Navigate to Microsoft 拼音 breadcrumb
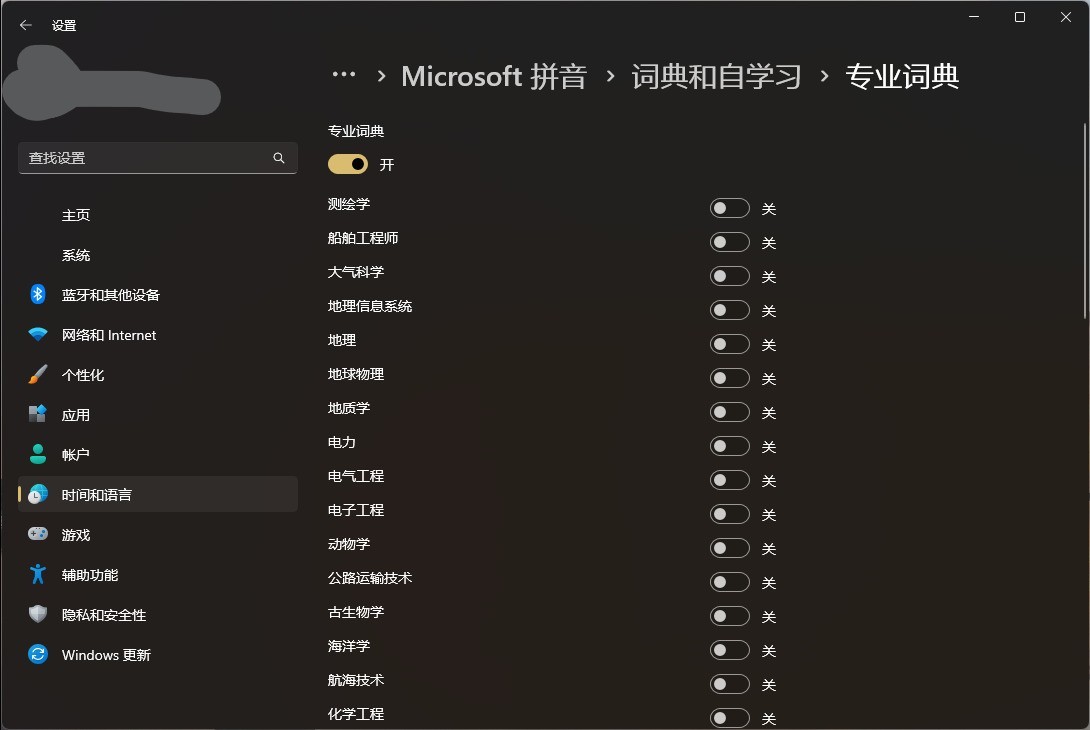 494,76
